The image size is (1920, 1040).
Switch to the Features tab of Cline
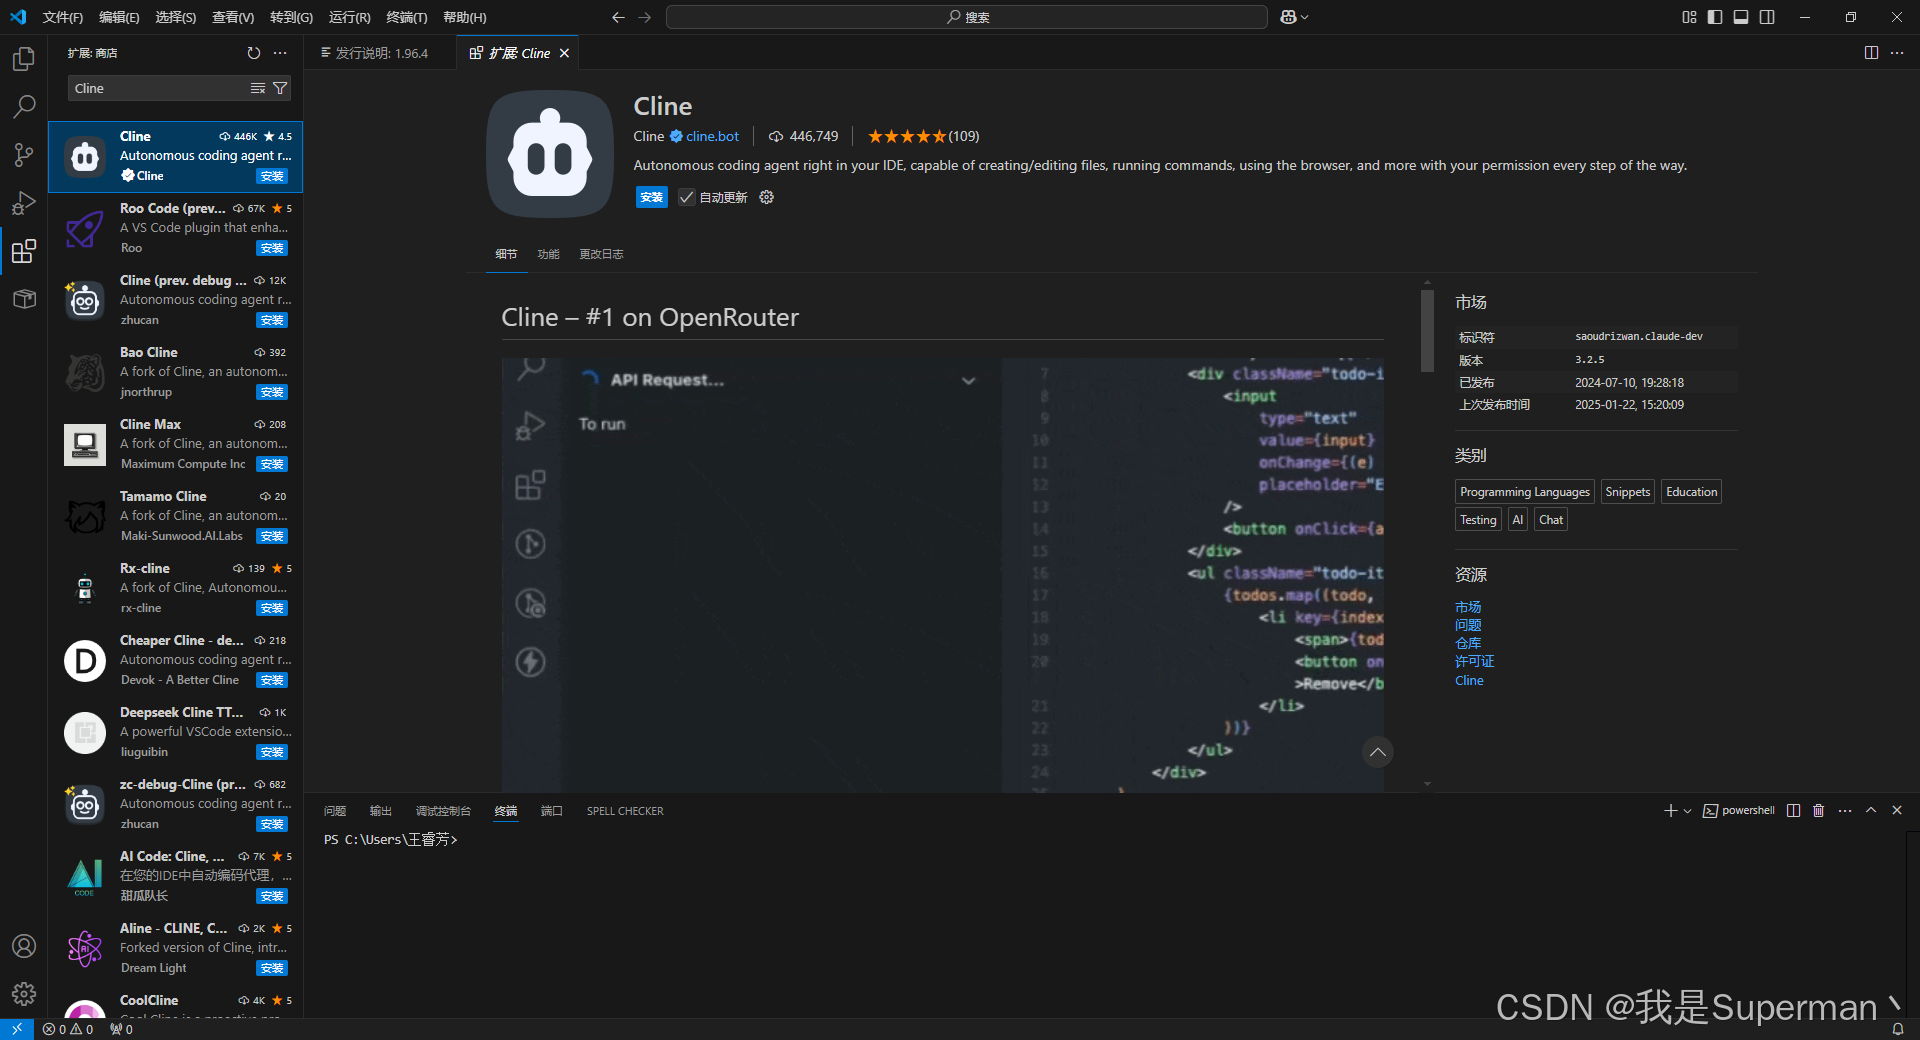click(548, 254)
